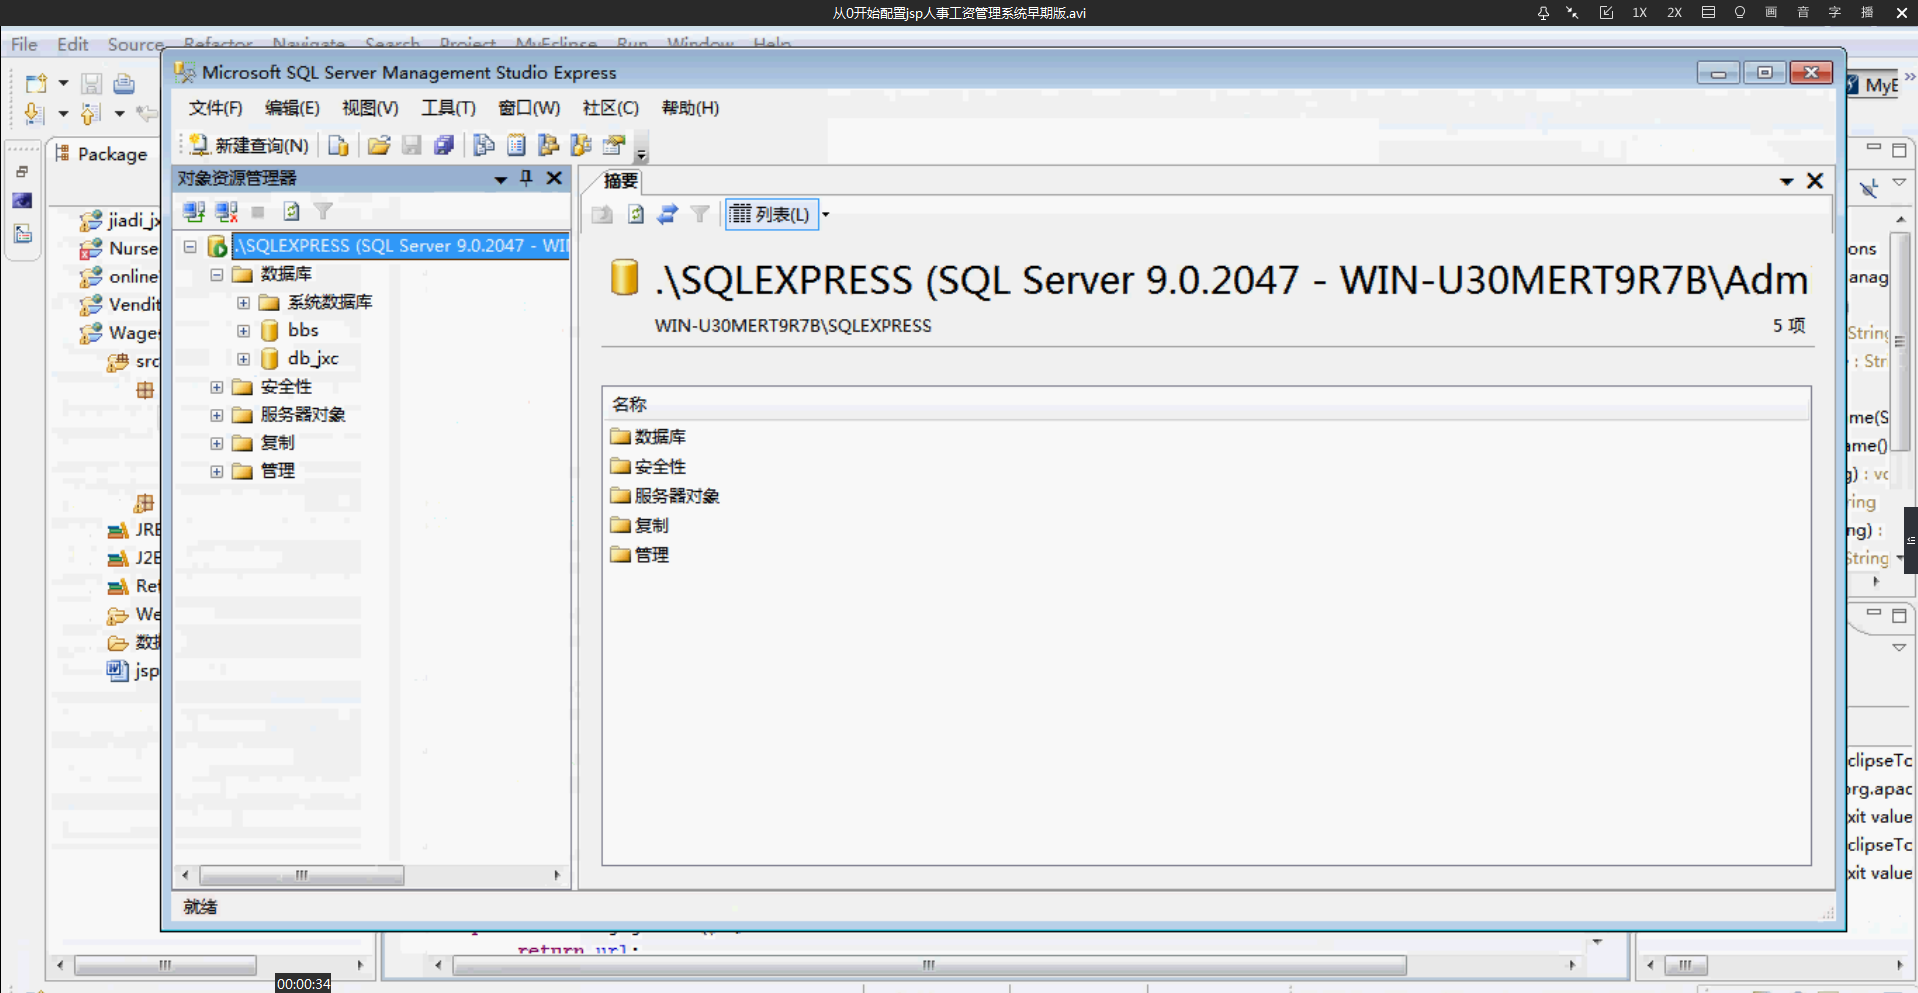
Task: Click the summary page notepad toolbar icon
Action: (516, 145)
